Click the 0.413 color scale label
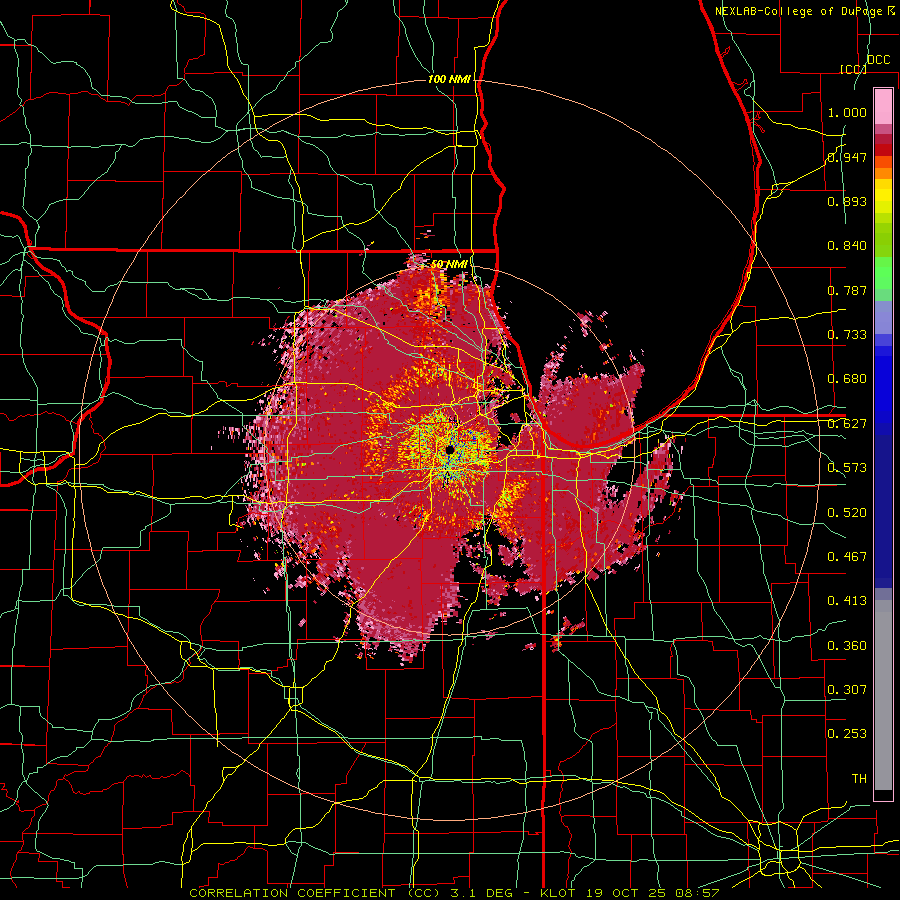Viewport: 900px width, 900px height. [x=847, y=601]
